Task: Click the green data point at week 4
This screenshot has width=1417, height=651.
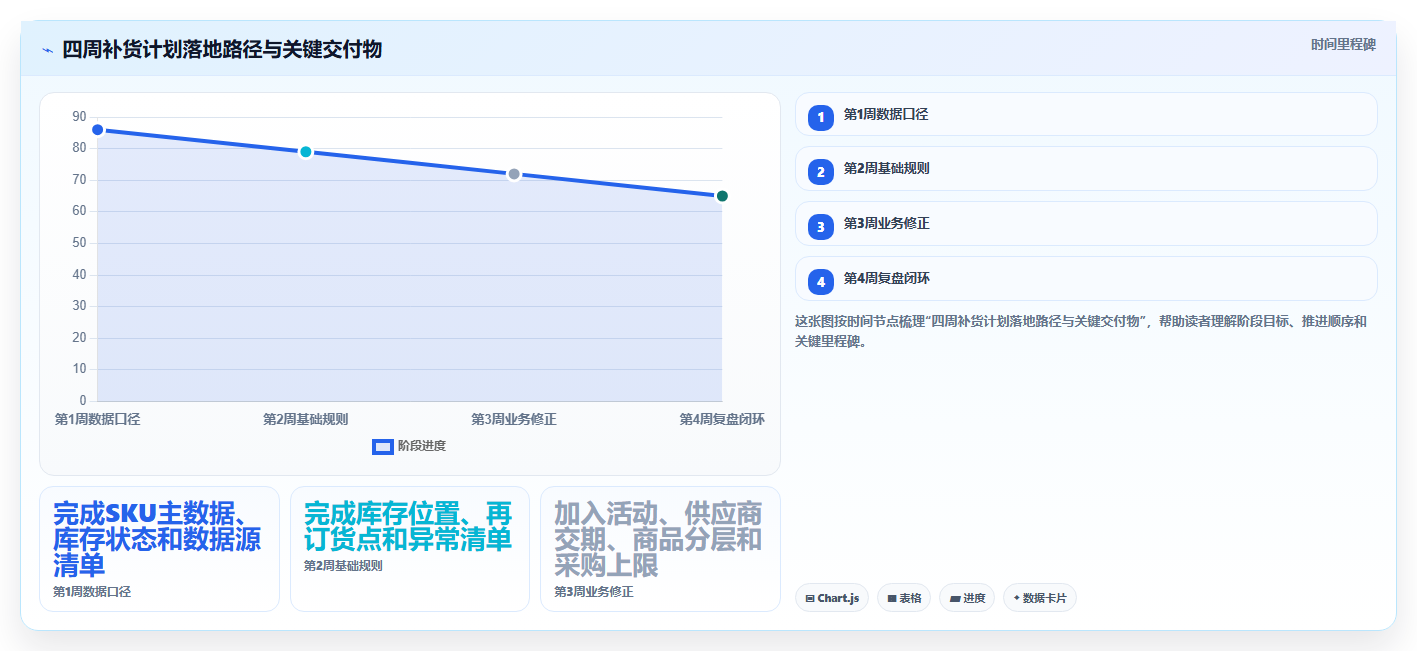Action: point(722,196)
